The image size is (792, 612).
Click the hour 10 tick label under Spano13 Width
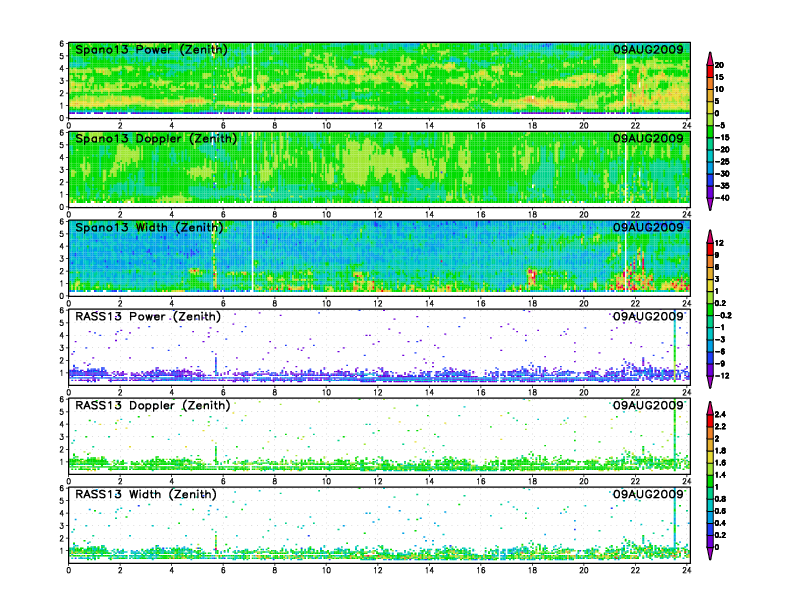(x=326, y=303)
